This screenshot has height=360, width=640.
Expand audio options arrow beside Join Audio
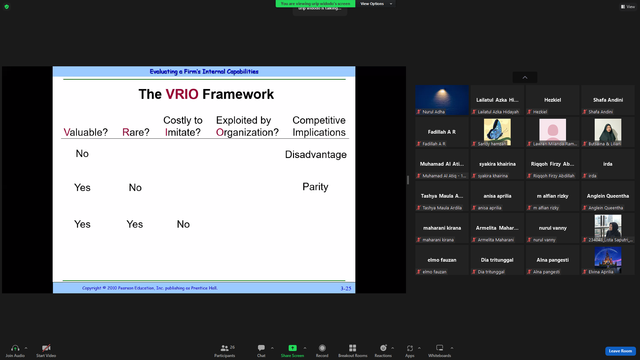coord(26,348)
